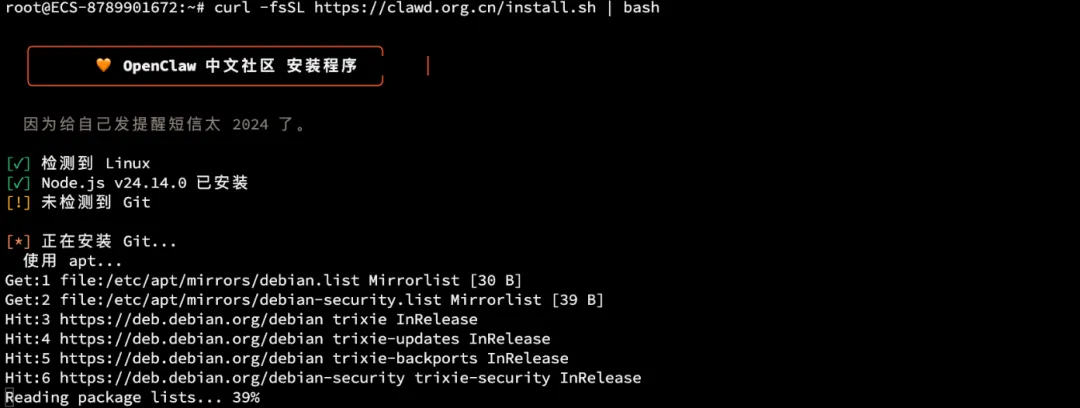Click the trixie-backports repository URL

pos(191,358)
